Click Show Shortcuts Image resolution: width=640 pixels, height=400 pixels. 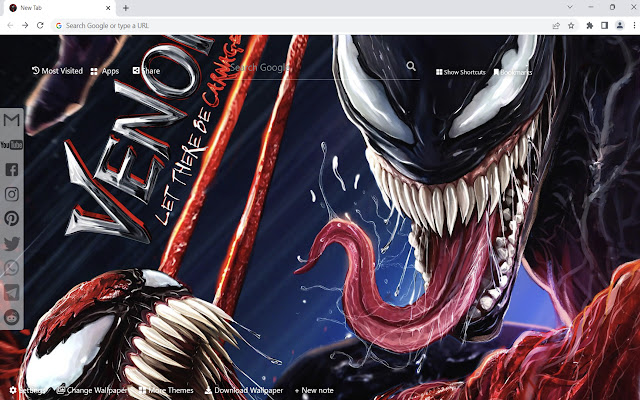pyautogui.click(x=461, y=72)
